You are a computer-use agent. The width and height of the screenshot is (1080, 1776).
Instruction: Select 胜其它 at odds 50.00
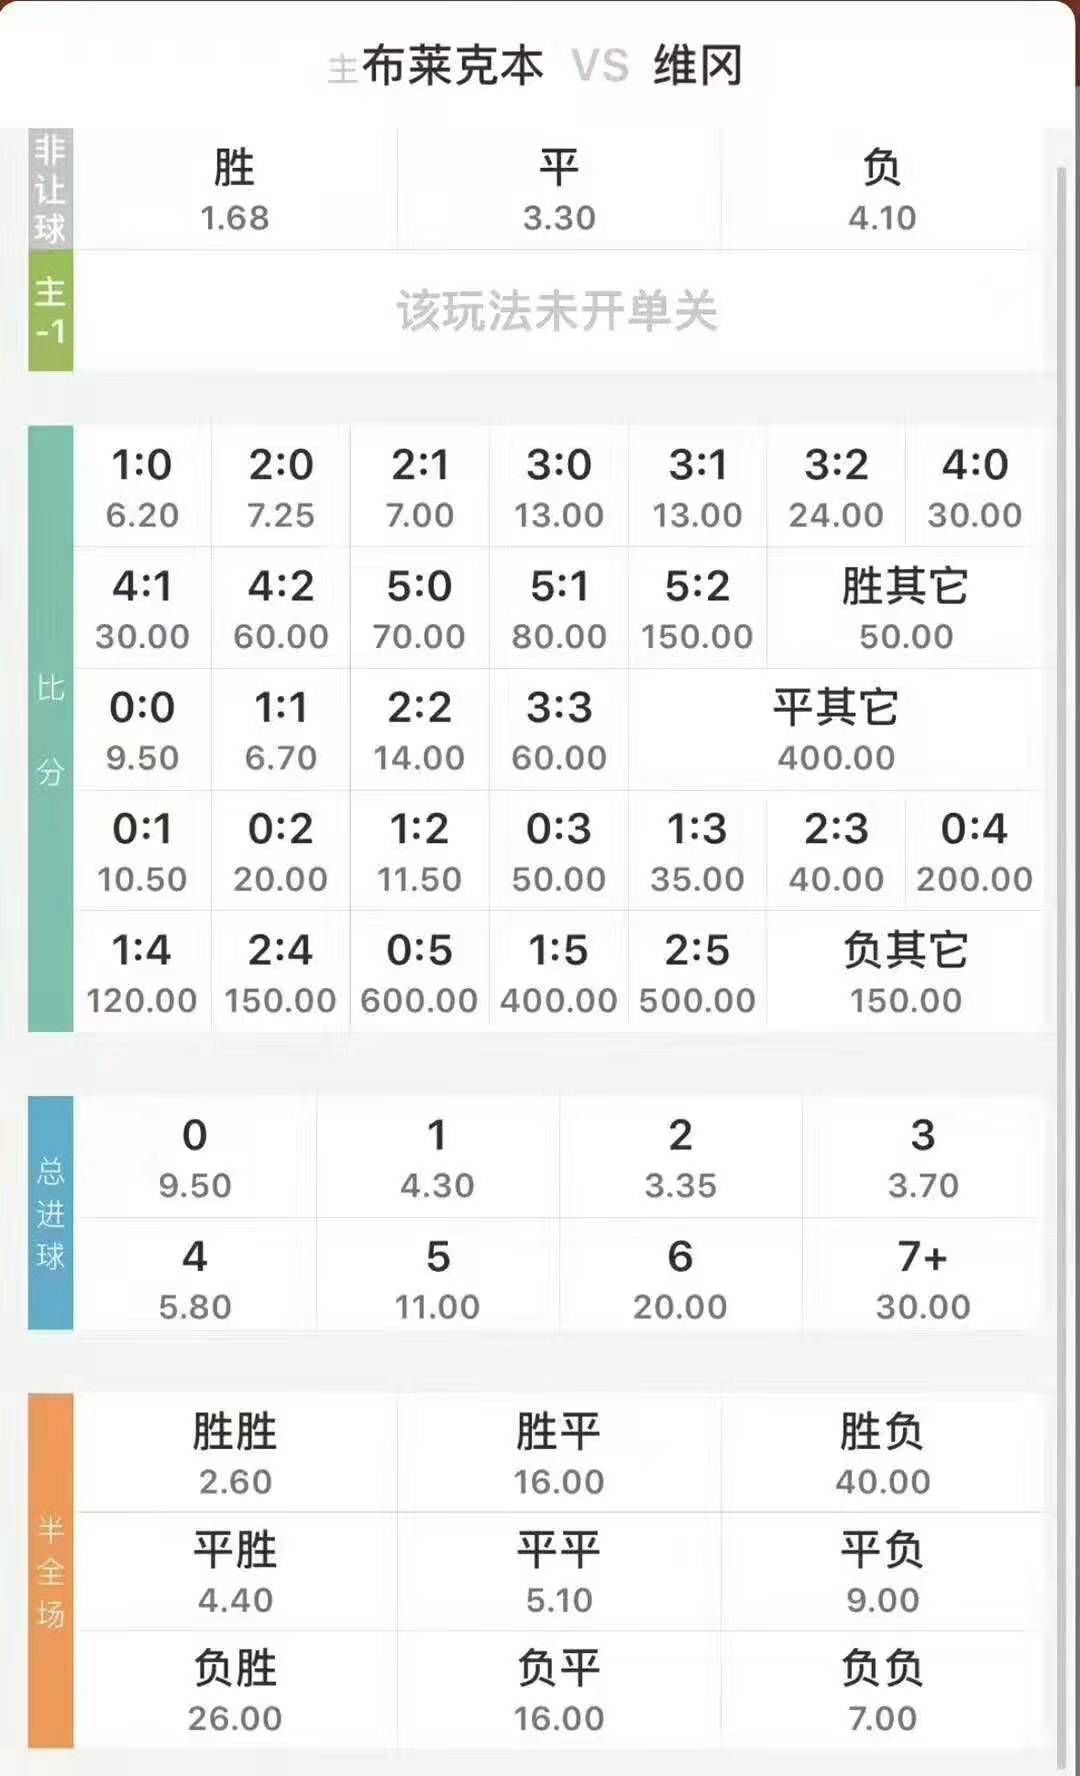(905, 609)
